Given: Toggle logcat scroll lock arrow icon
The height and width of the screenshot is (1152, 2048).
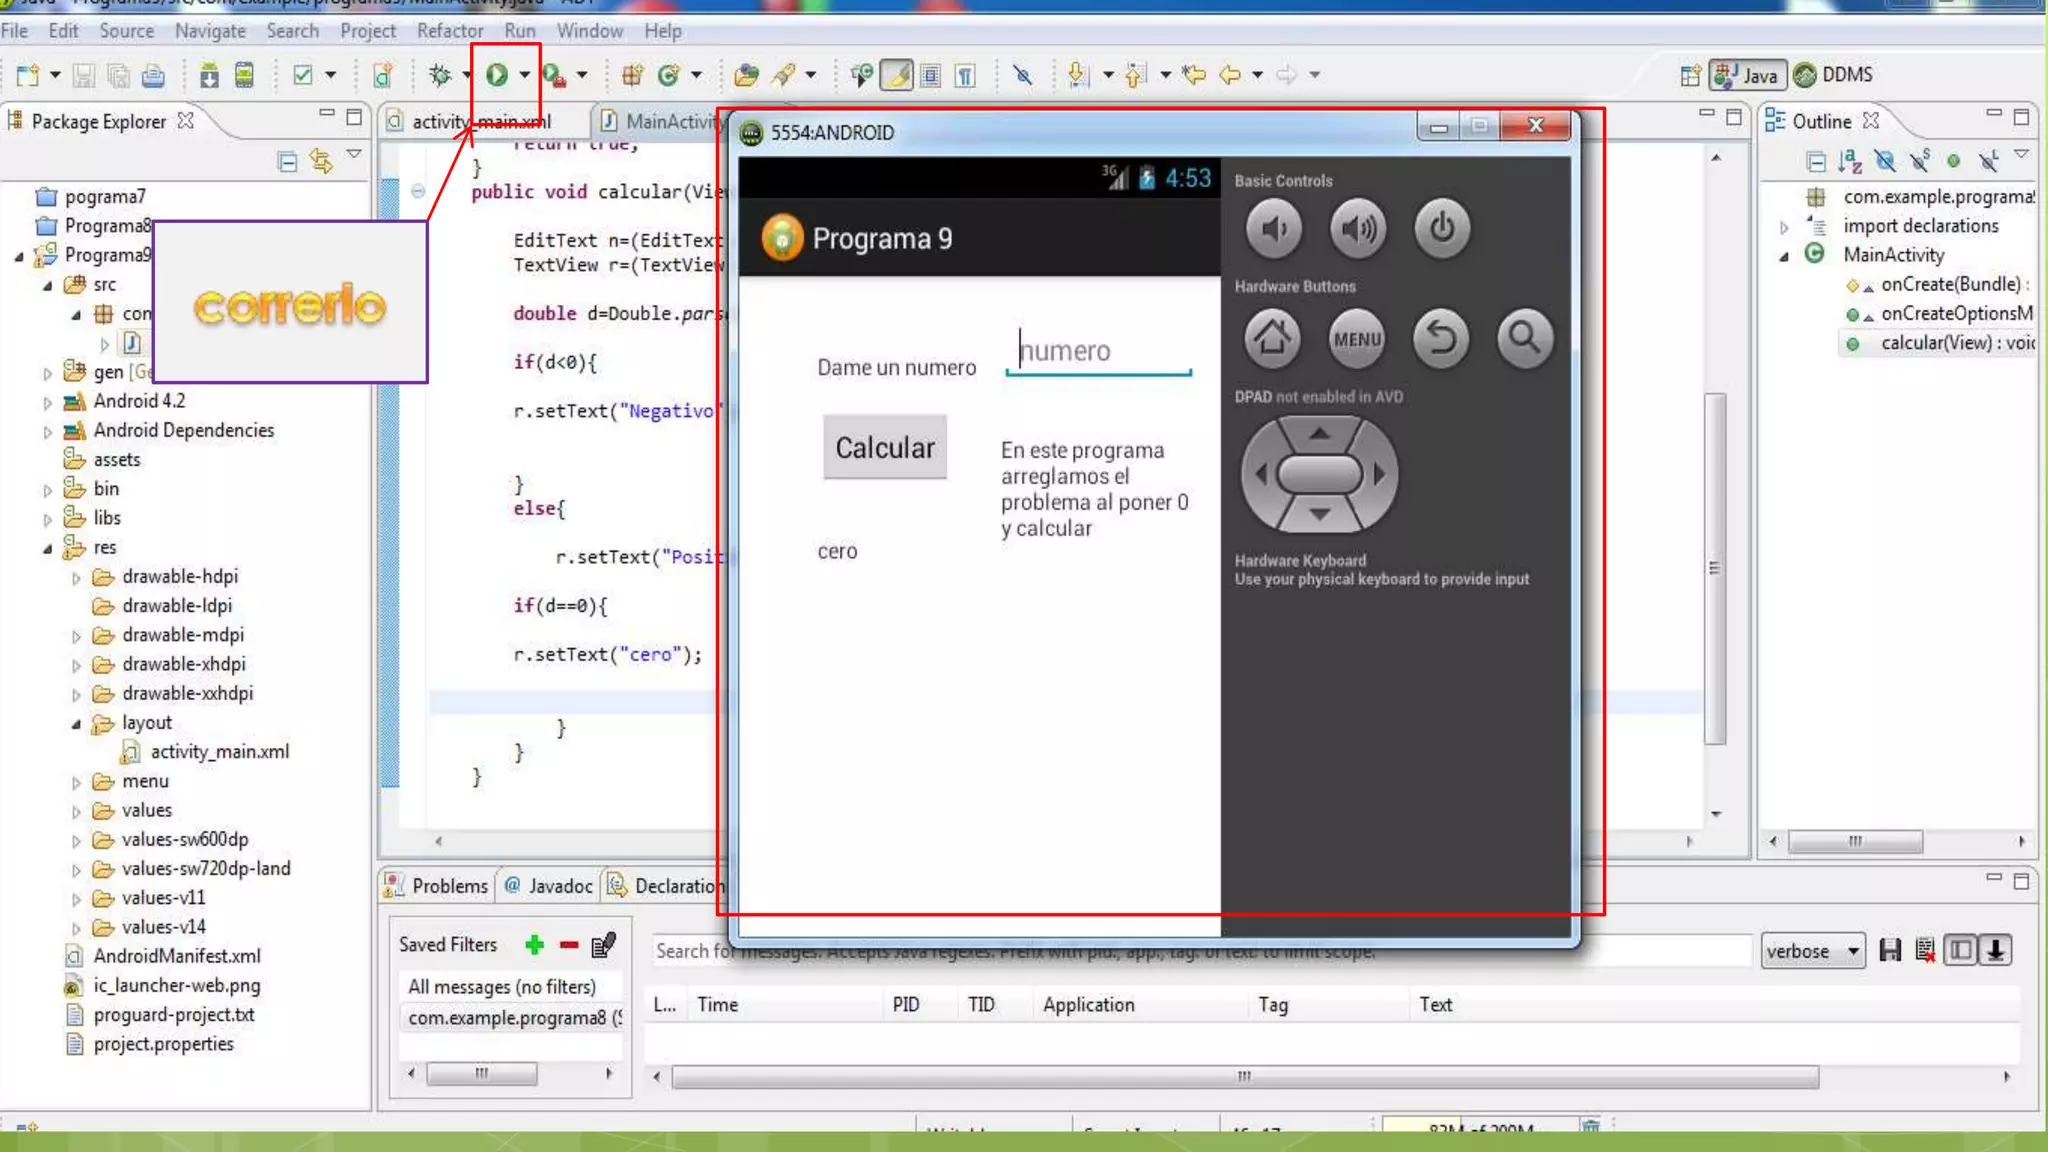Looking at the screenshot, I should (x=1996, y=951).
